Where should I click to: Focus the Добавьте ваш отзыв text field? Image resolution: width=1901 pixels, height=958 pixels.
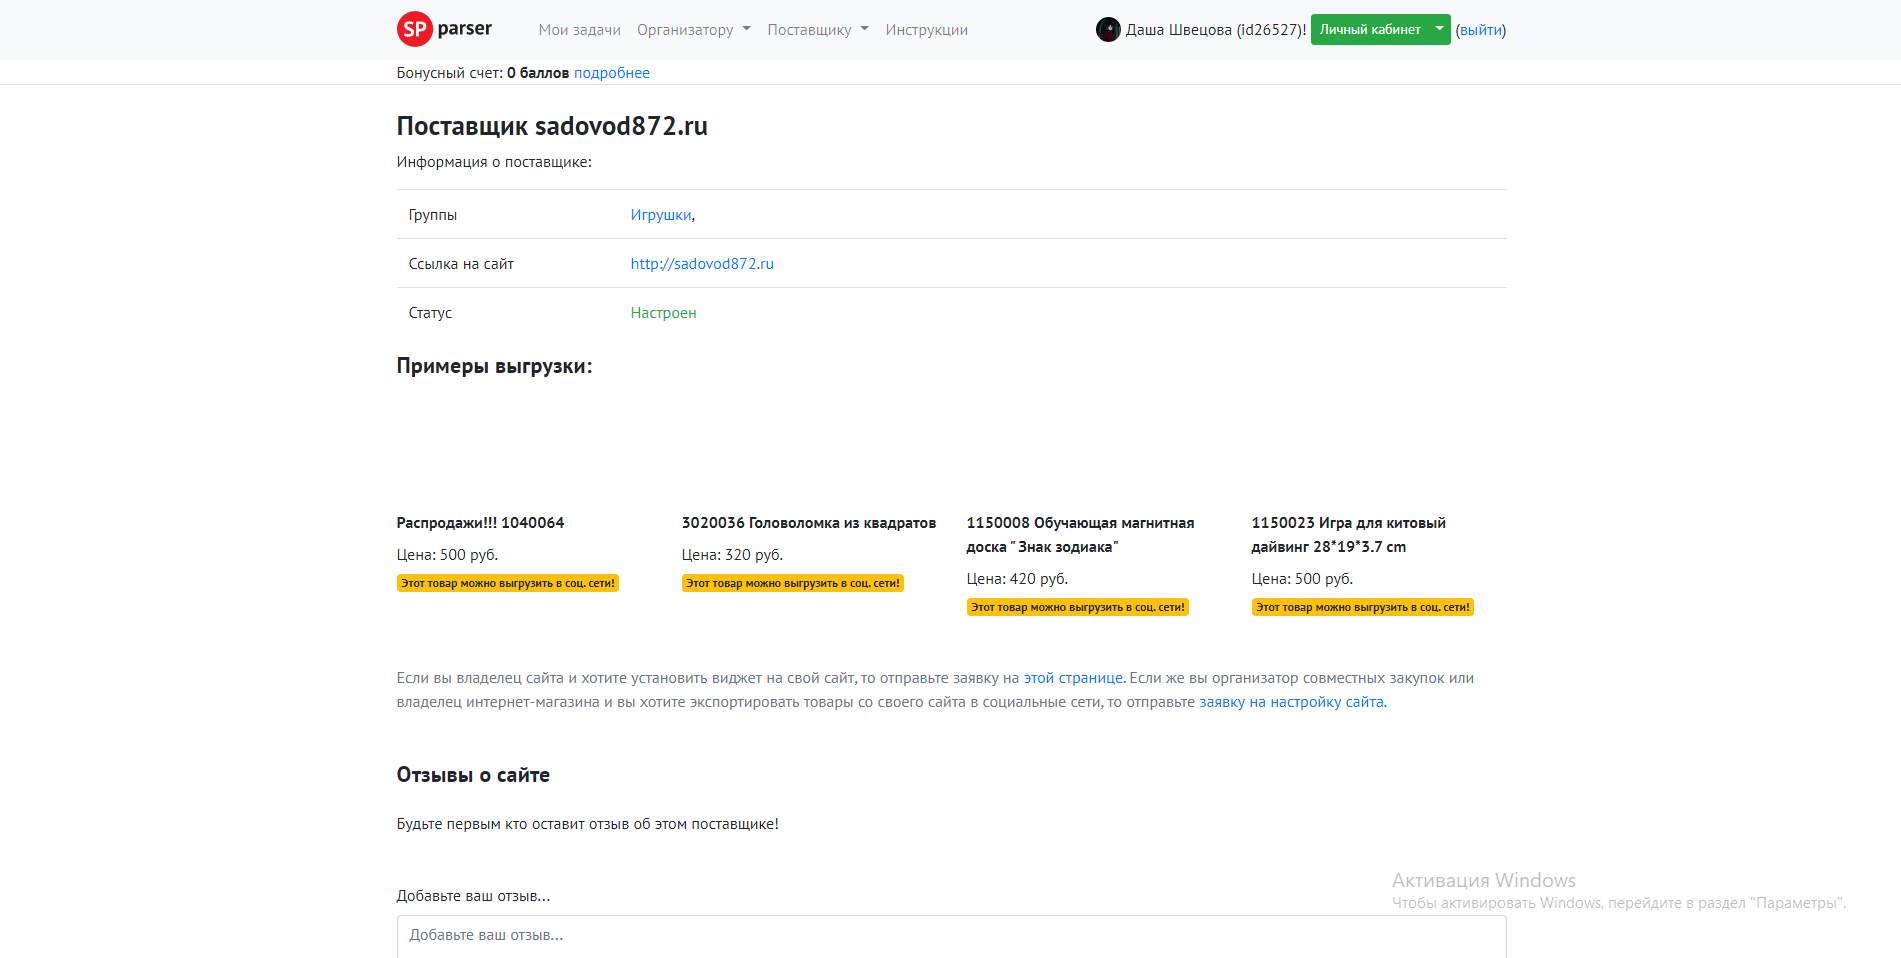(951, 936)
